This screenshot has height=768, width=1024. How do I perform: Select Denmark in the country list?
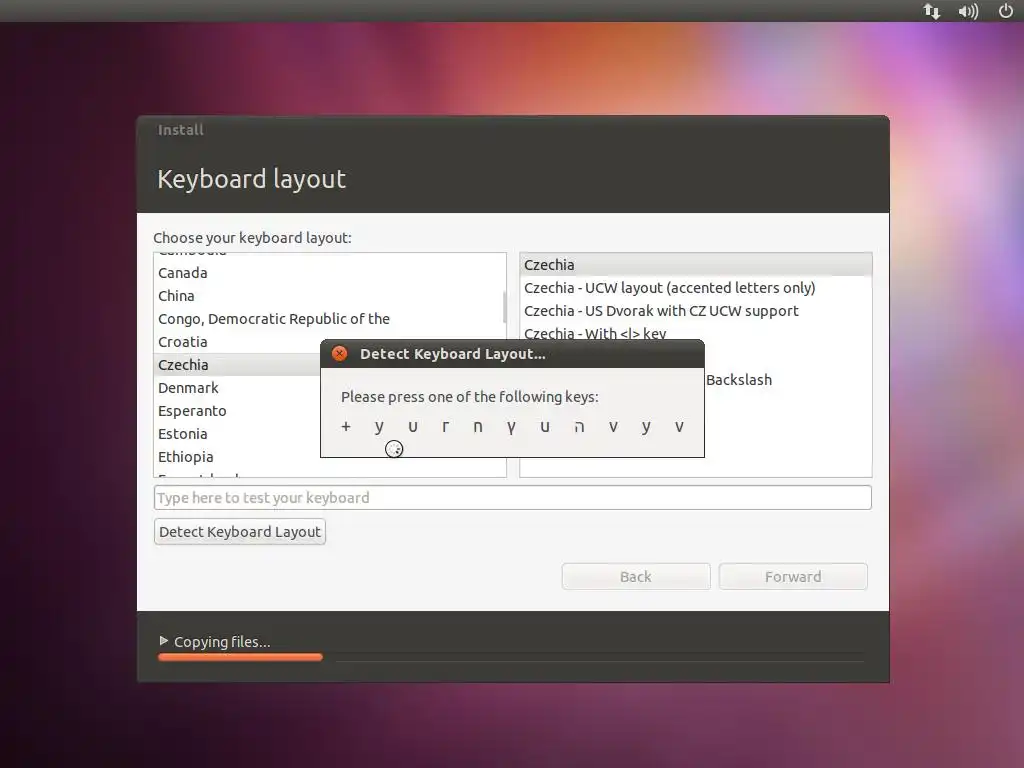point(238,388)
